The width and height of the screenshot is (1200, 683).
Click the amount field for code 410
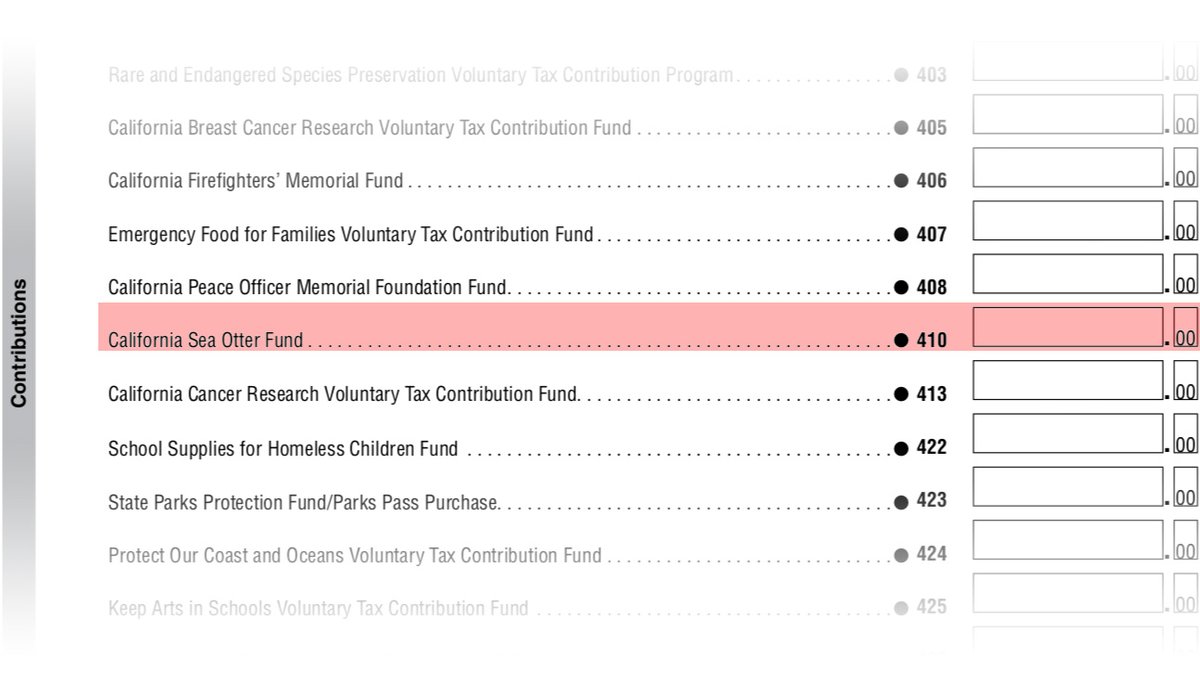click(1068, 327)
